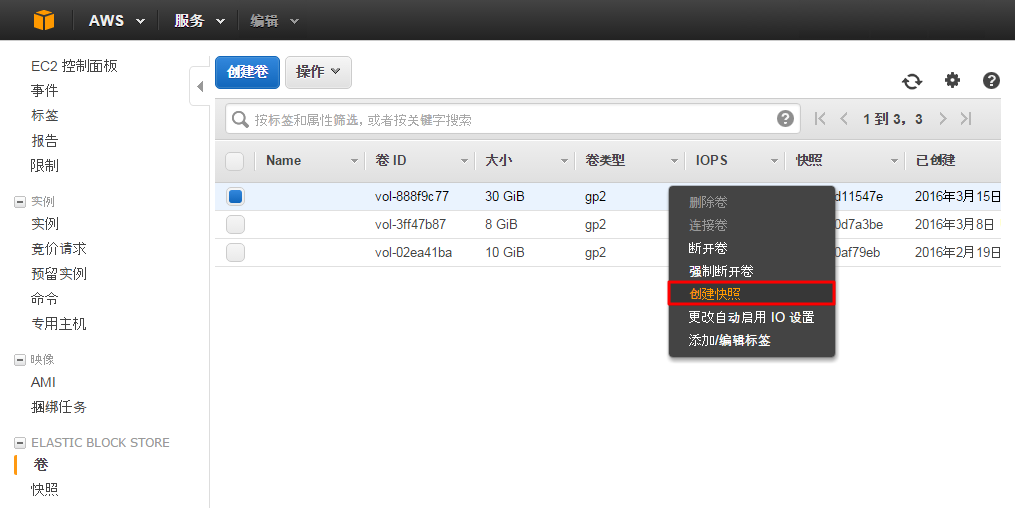Image resolution: width=1015 pixels, height=508 pixels.
Task: Open 捆绑任务 in sidebar
Action: tap(59, 407)
